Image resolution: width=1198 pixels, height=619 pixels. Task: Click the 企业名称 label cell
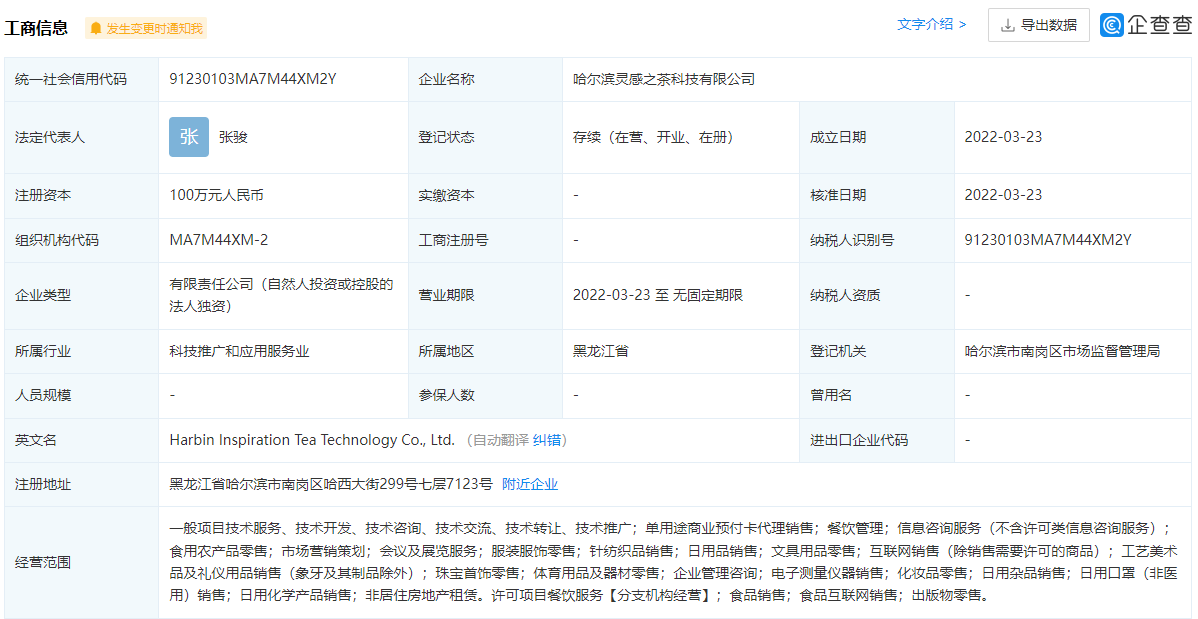pos(485,79)
